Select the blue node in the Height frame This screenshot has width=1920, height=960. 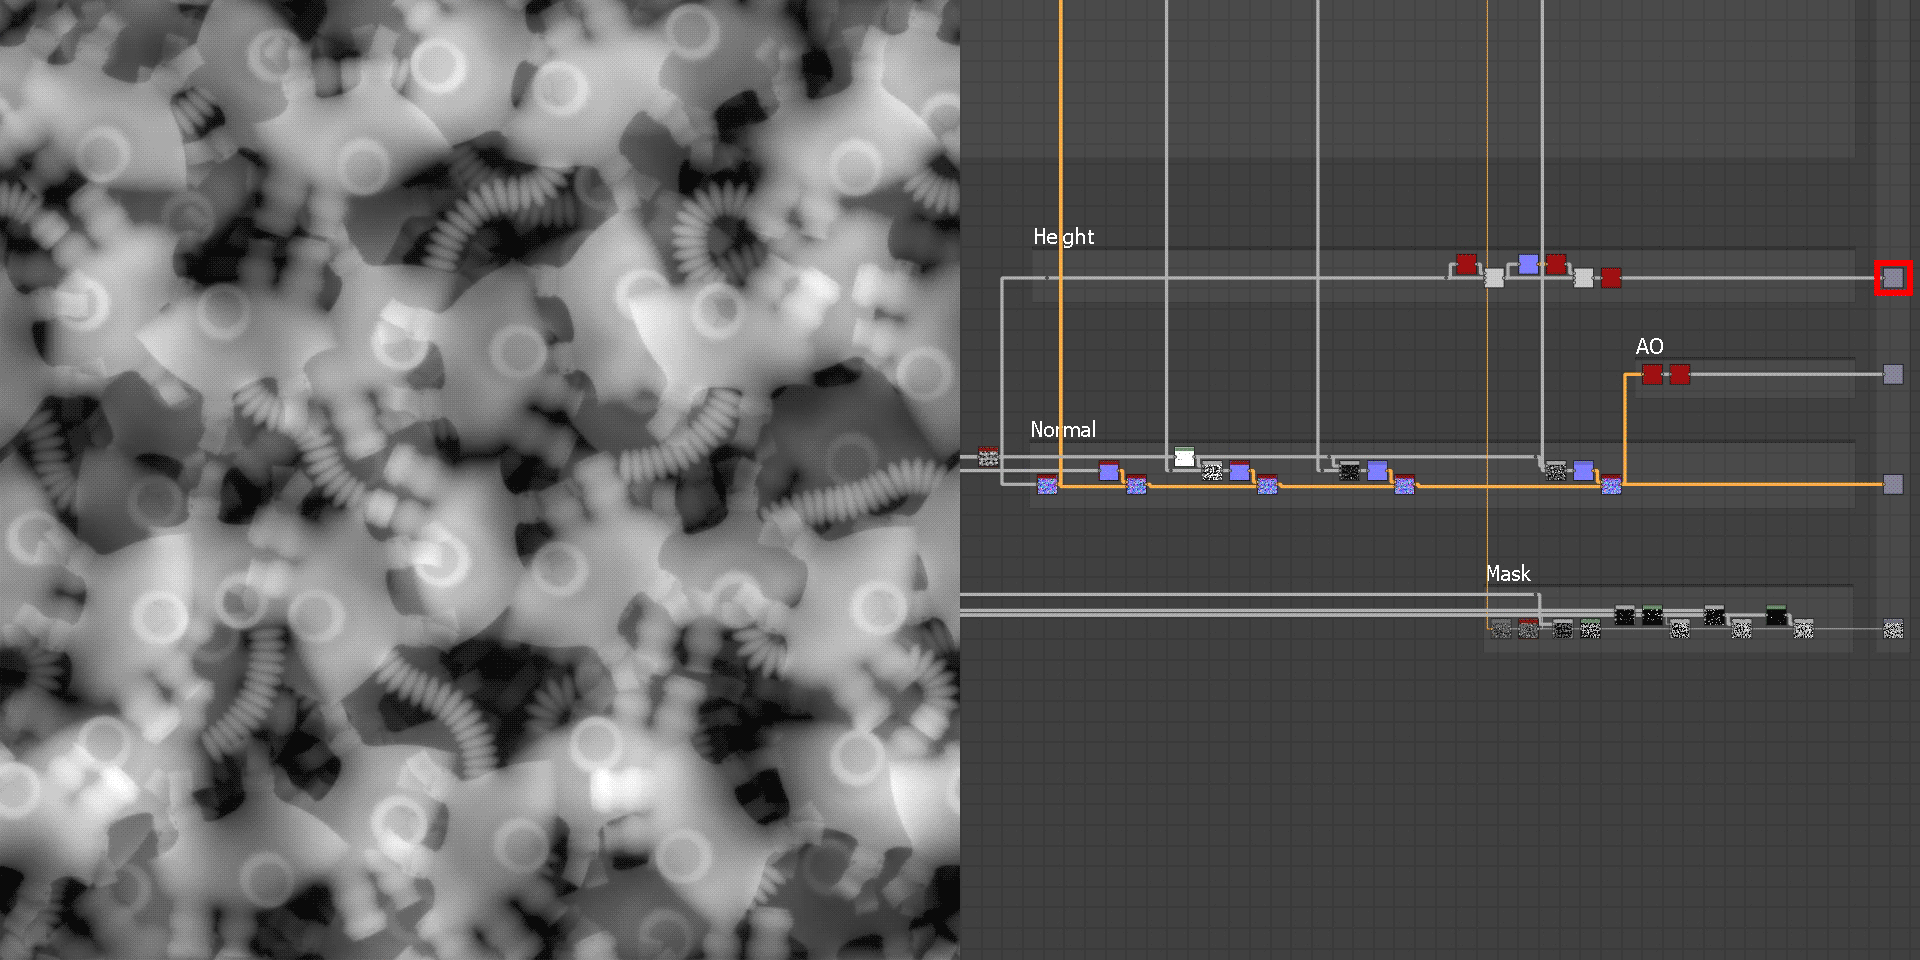coord(1528,264)
